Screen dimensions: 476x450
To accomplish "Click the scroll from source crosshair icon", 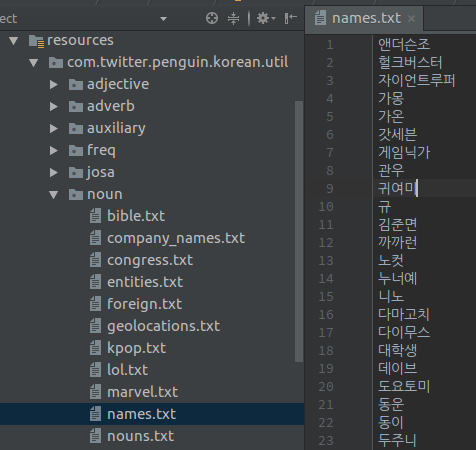I will 212,18.
